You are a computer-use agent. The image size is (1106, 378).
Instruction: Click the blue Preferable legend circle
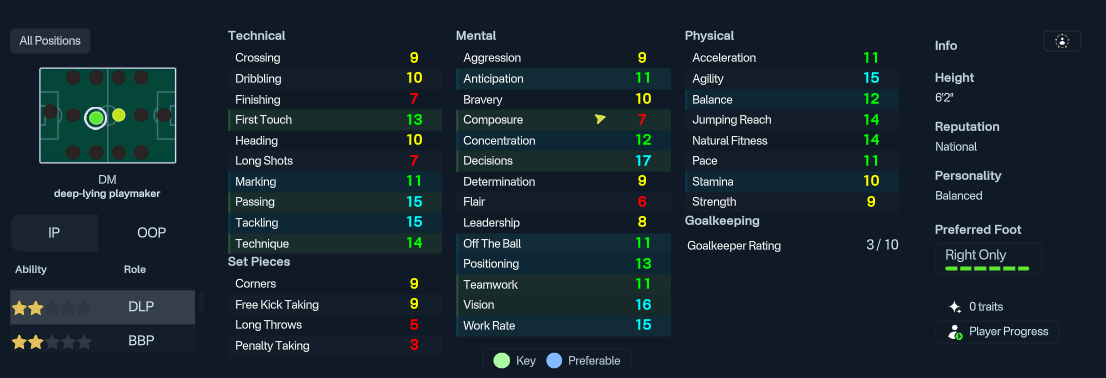click(554, 360)
